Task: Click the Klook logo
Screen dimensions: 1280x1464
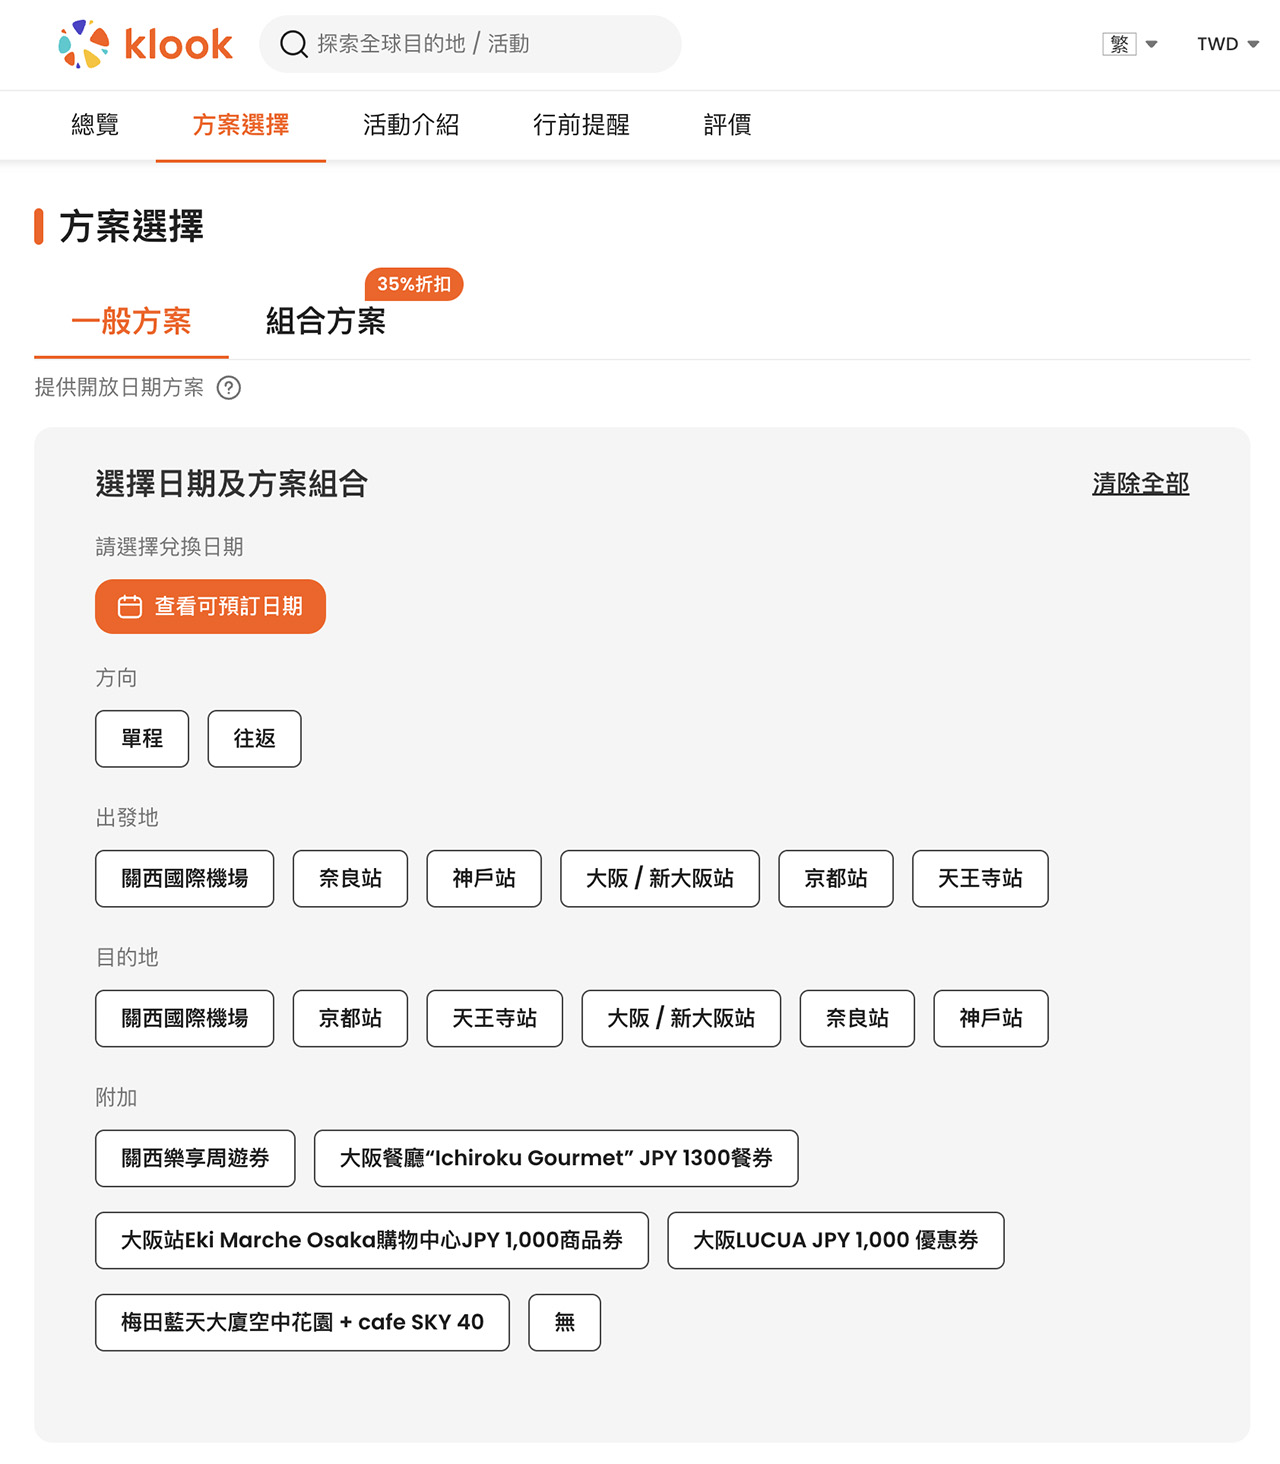Action: point(145,44)
